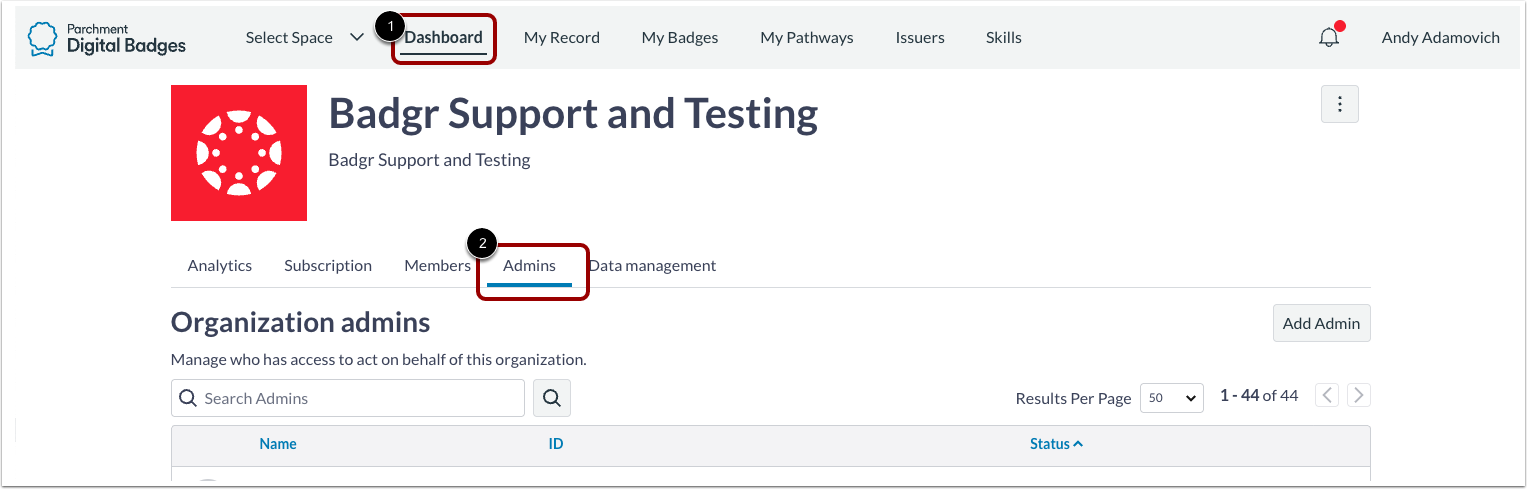
Task: Open the notifications bell
Action: [x=1329, y=38]
